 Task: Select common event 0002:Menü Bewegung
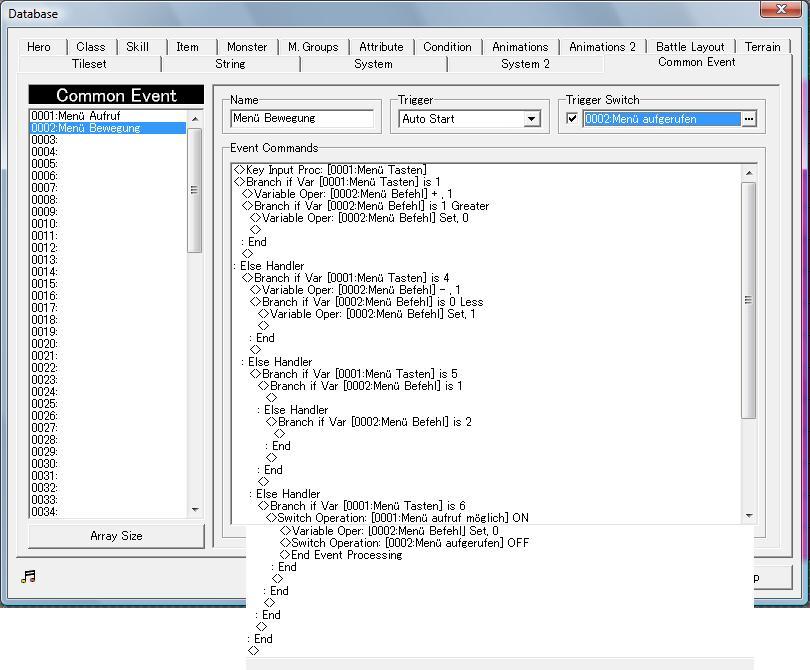click(x=107, y=128)
